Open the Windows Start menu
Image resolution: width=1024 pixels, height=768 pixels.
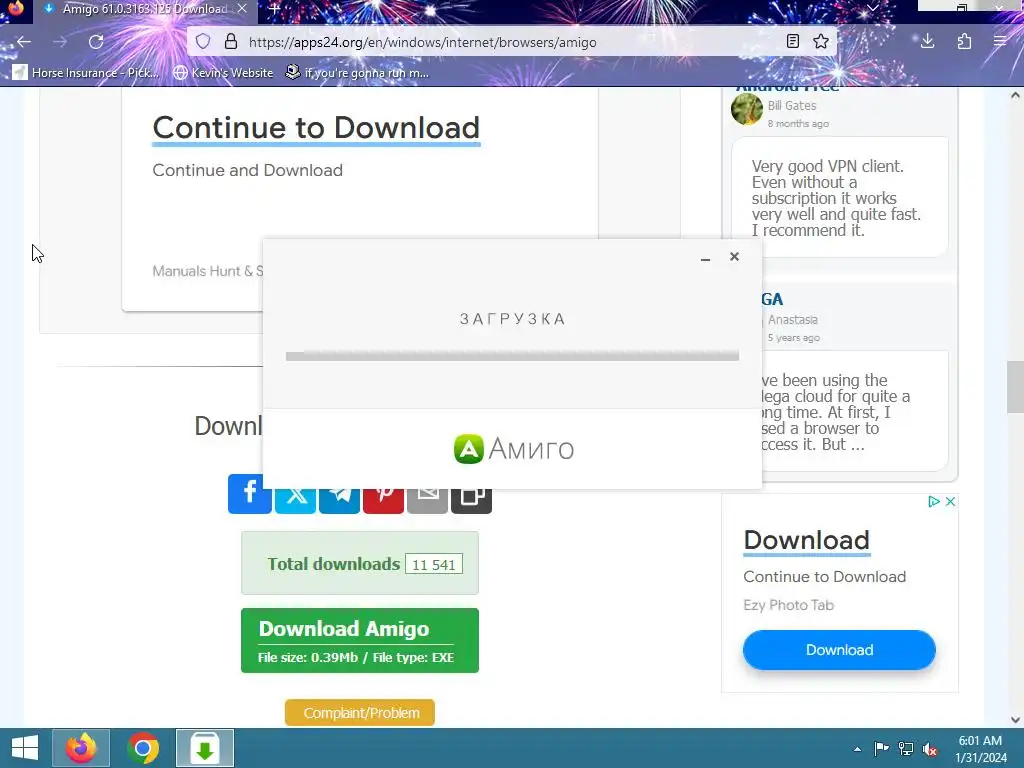click(x=25, y=748)
